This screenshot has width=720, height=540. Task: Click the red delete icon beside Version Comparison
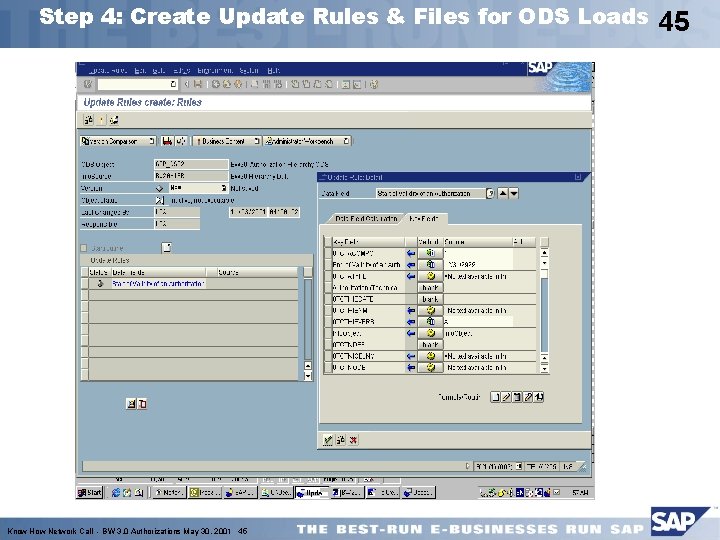(x=168, y=141)
